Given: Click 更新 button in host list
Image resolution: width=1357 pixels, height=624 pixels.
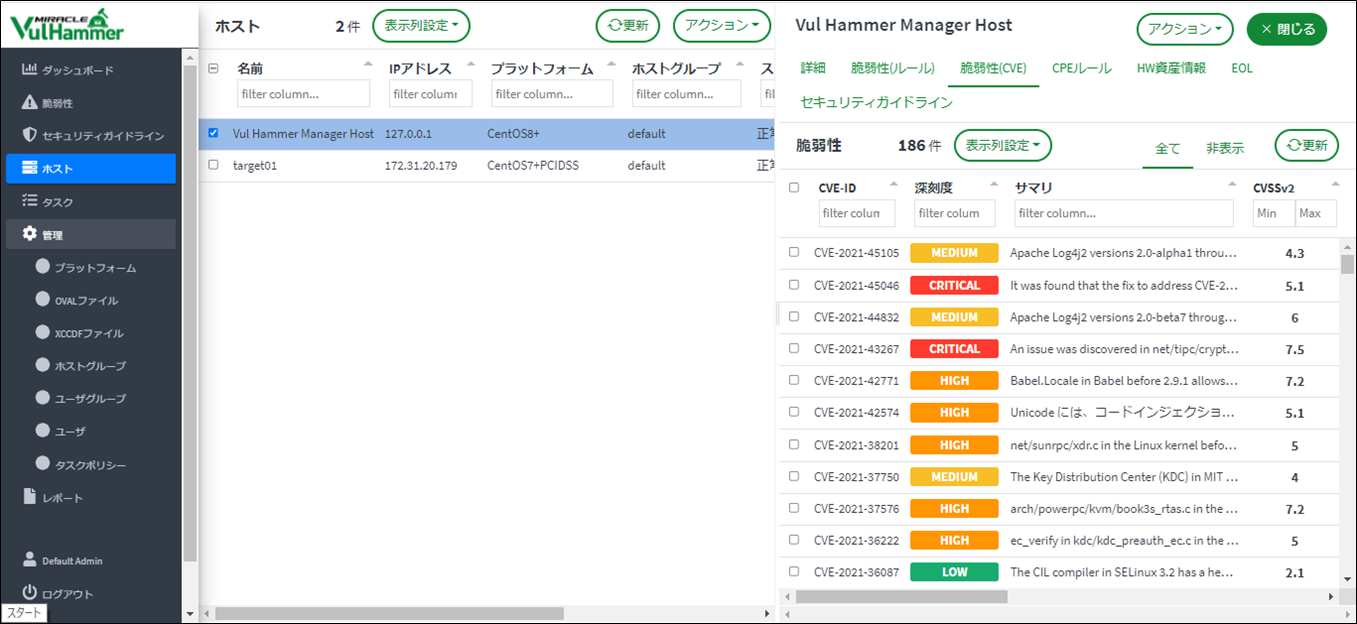Looking at the screenshot, I should (x=628, y=26).
